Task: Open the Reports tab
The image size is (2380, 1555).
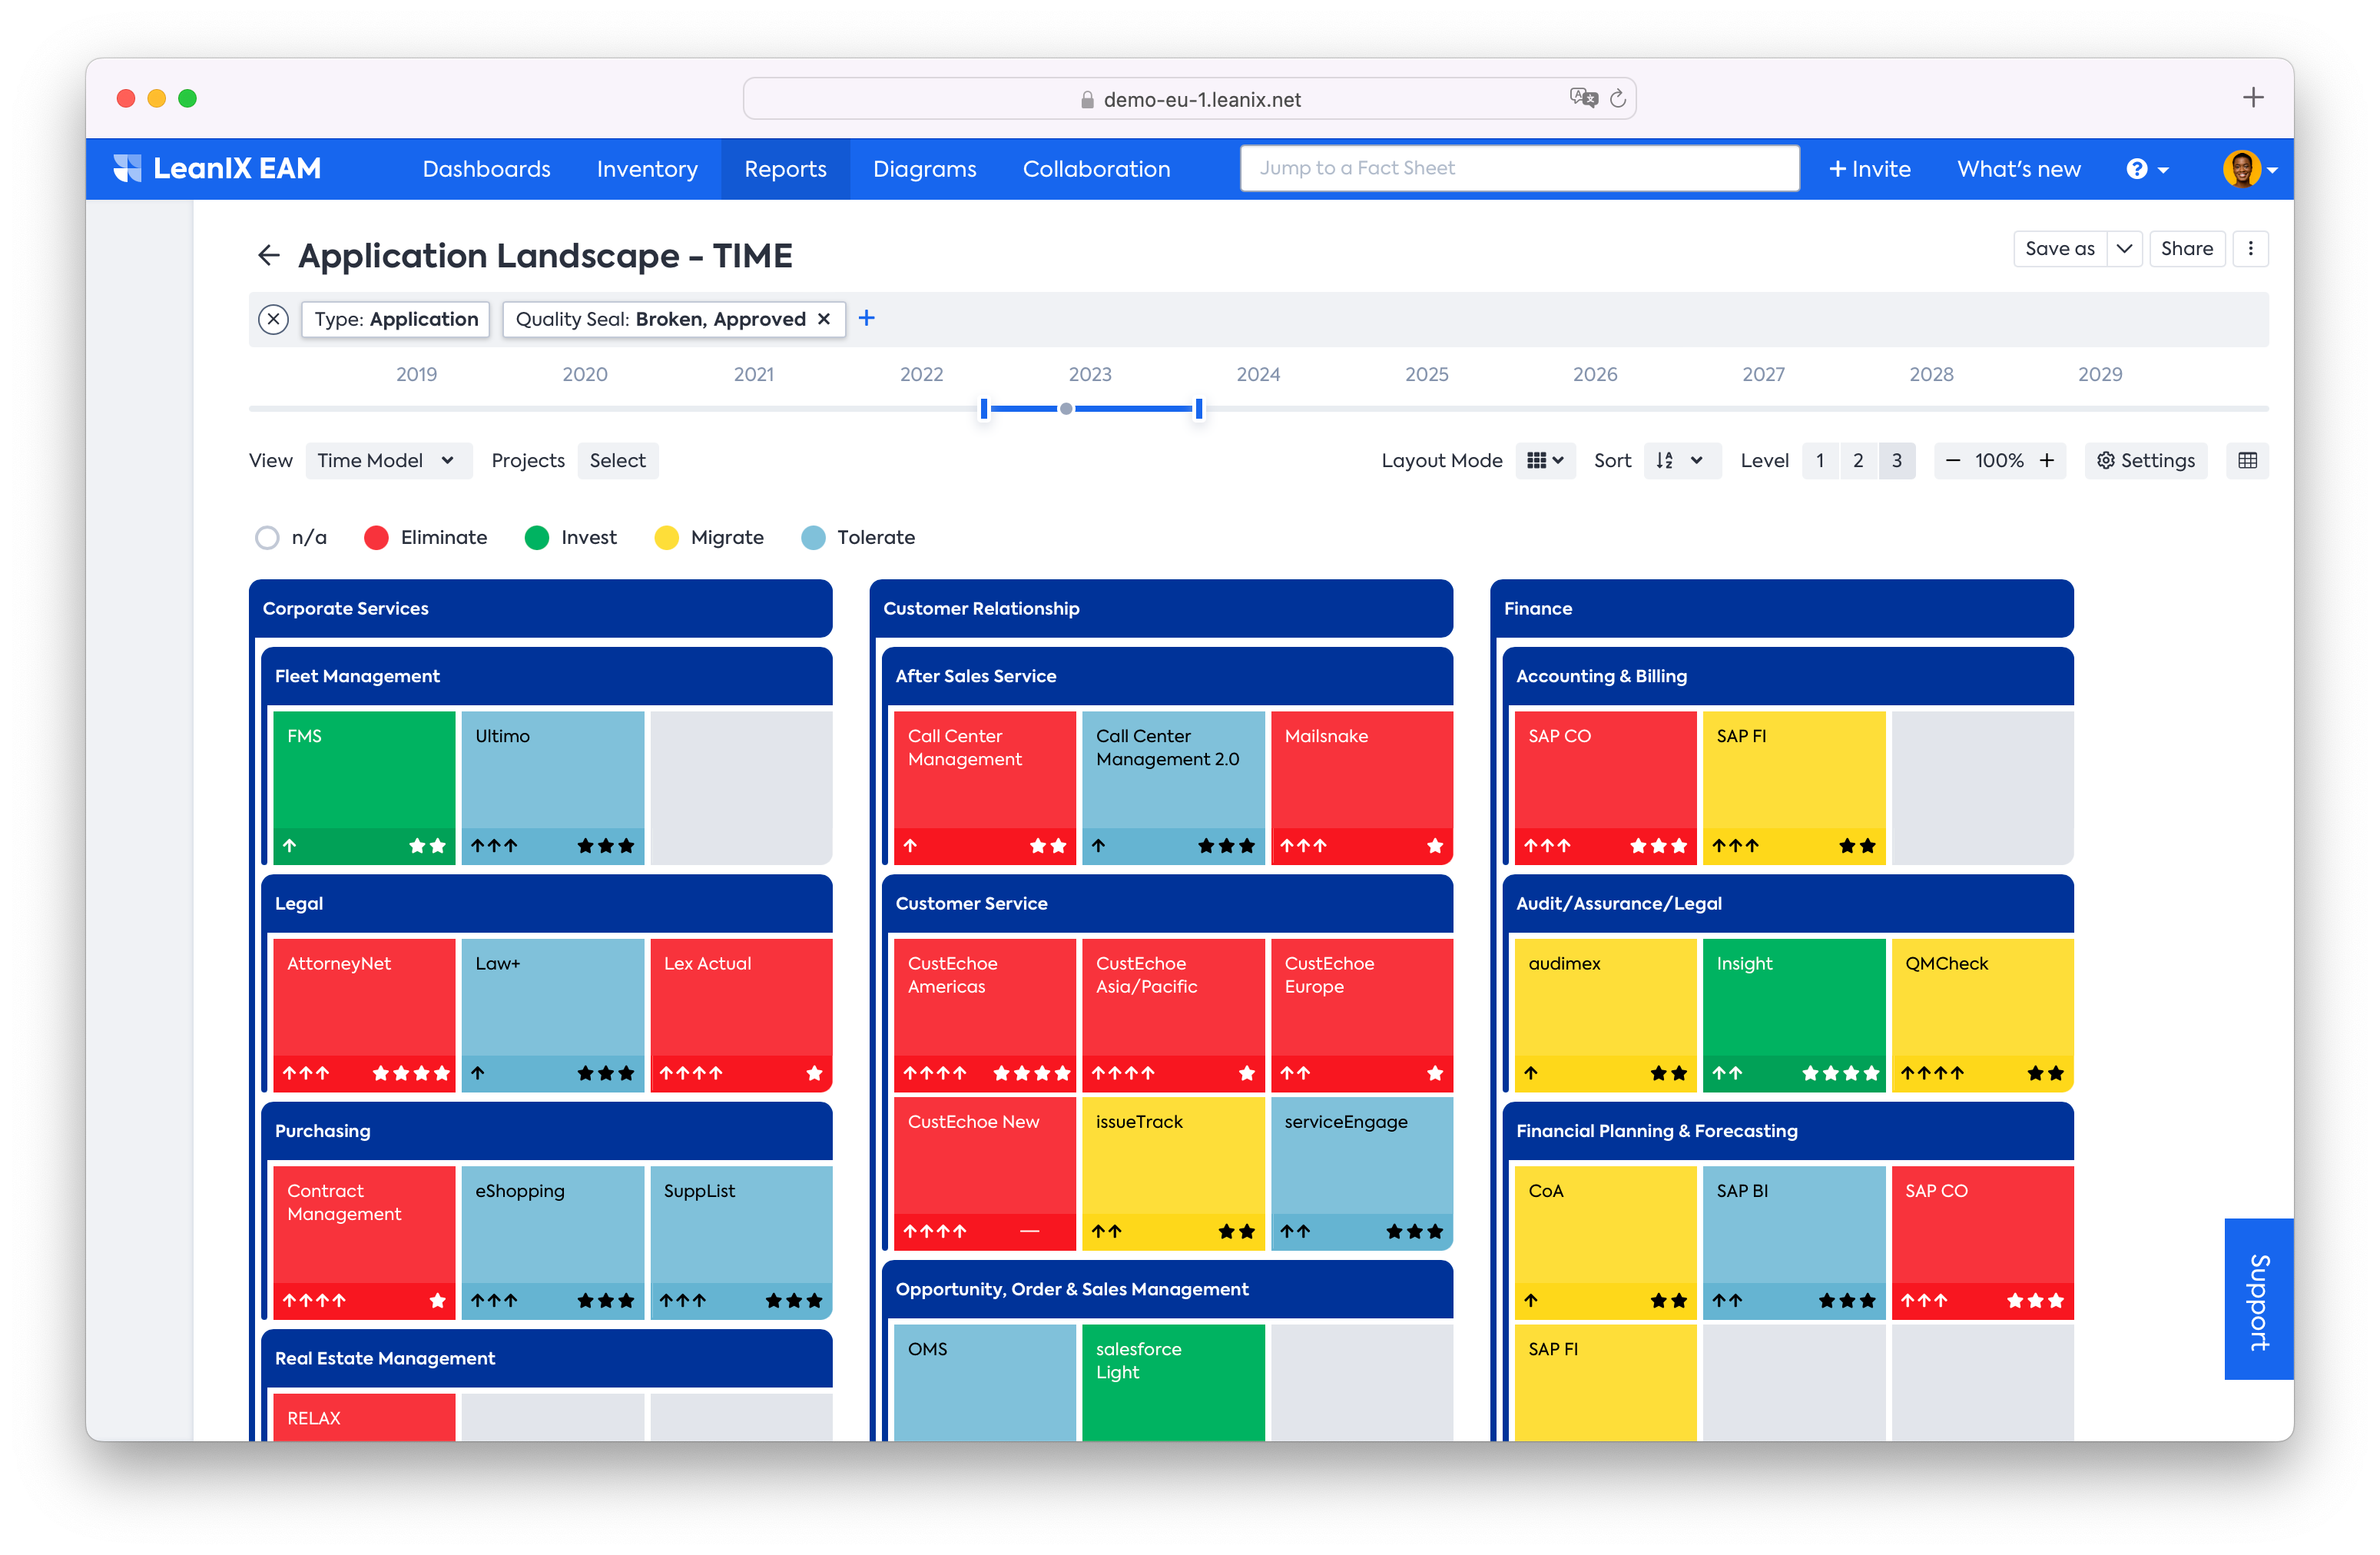Action: click(x=785, y=169)
